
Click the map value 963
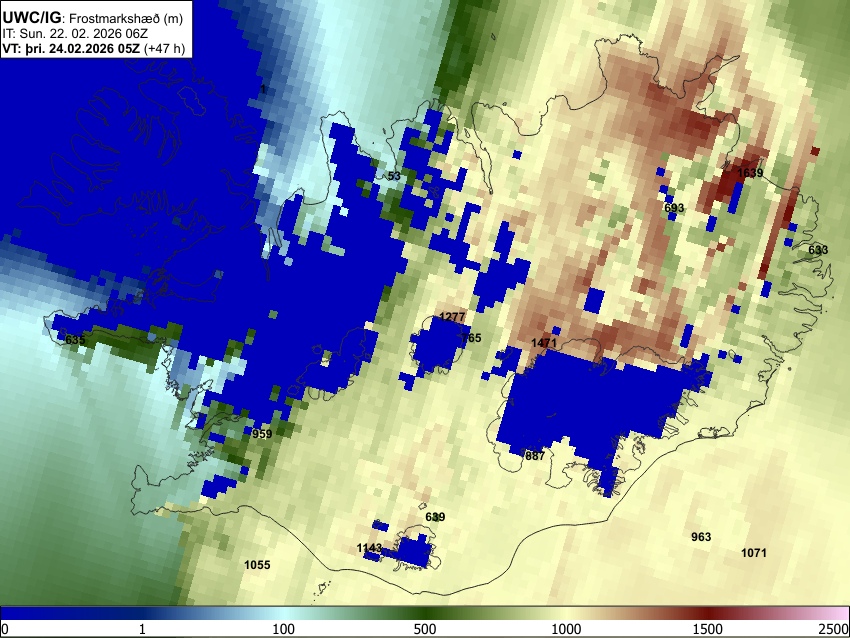tap(701, 537)
